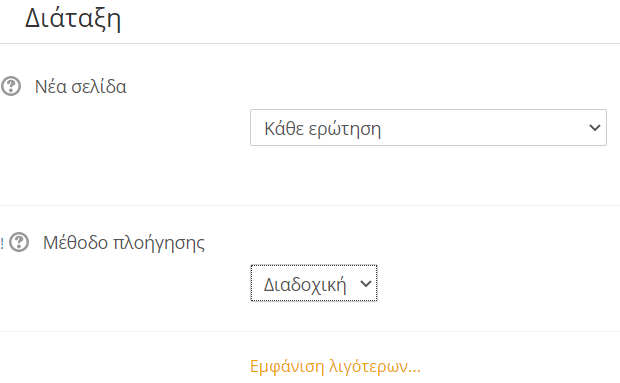Viewport: 620px width, 383px height.
Task: Open help for Μέθοδο πλοήγησης setting
Action: 19,242
